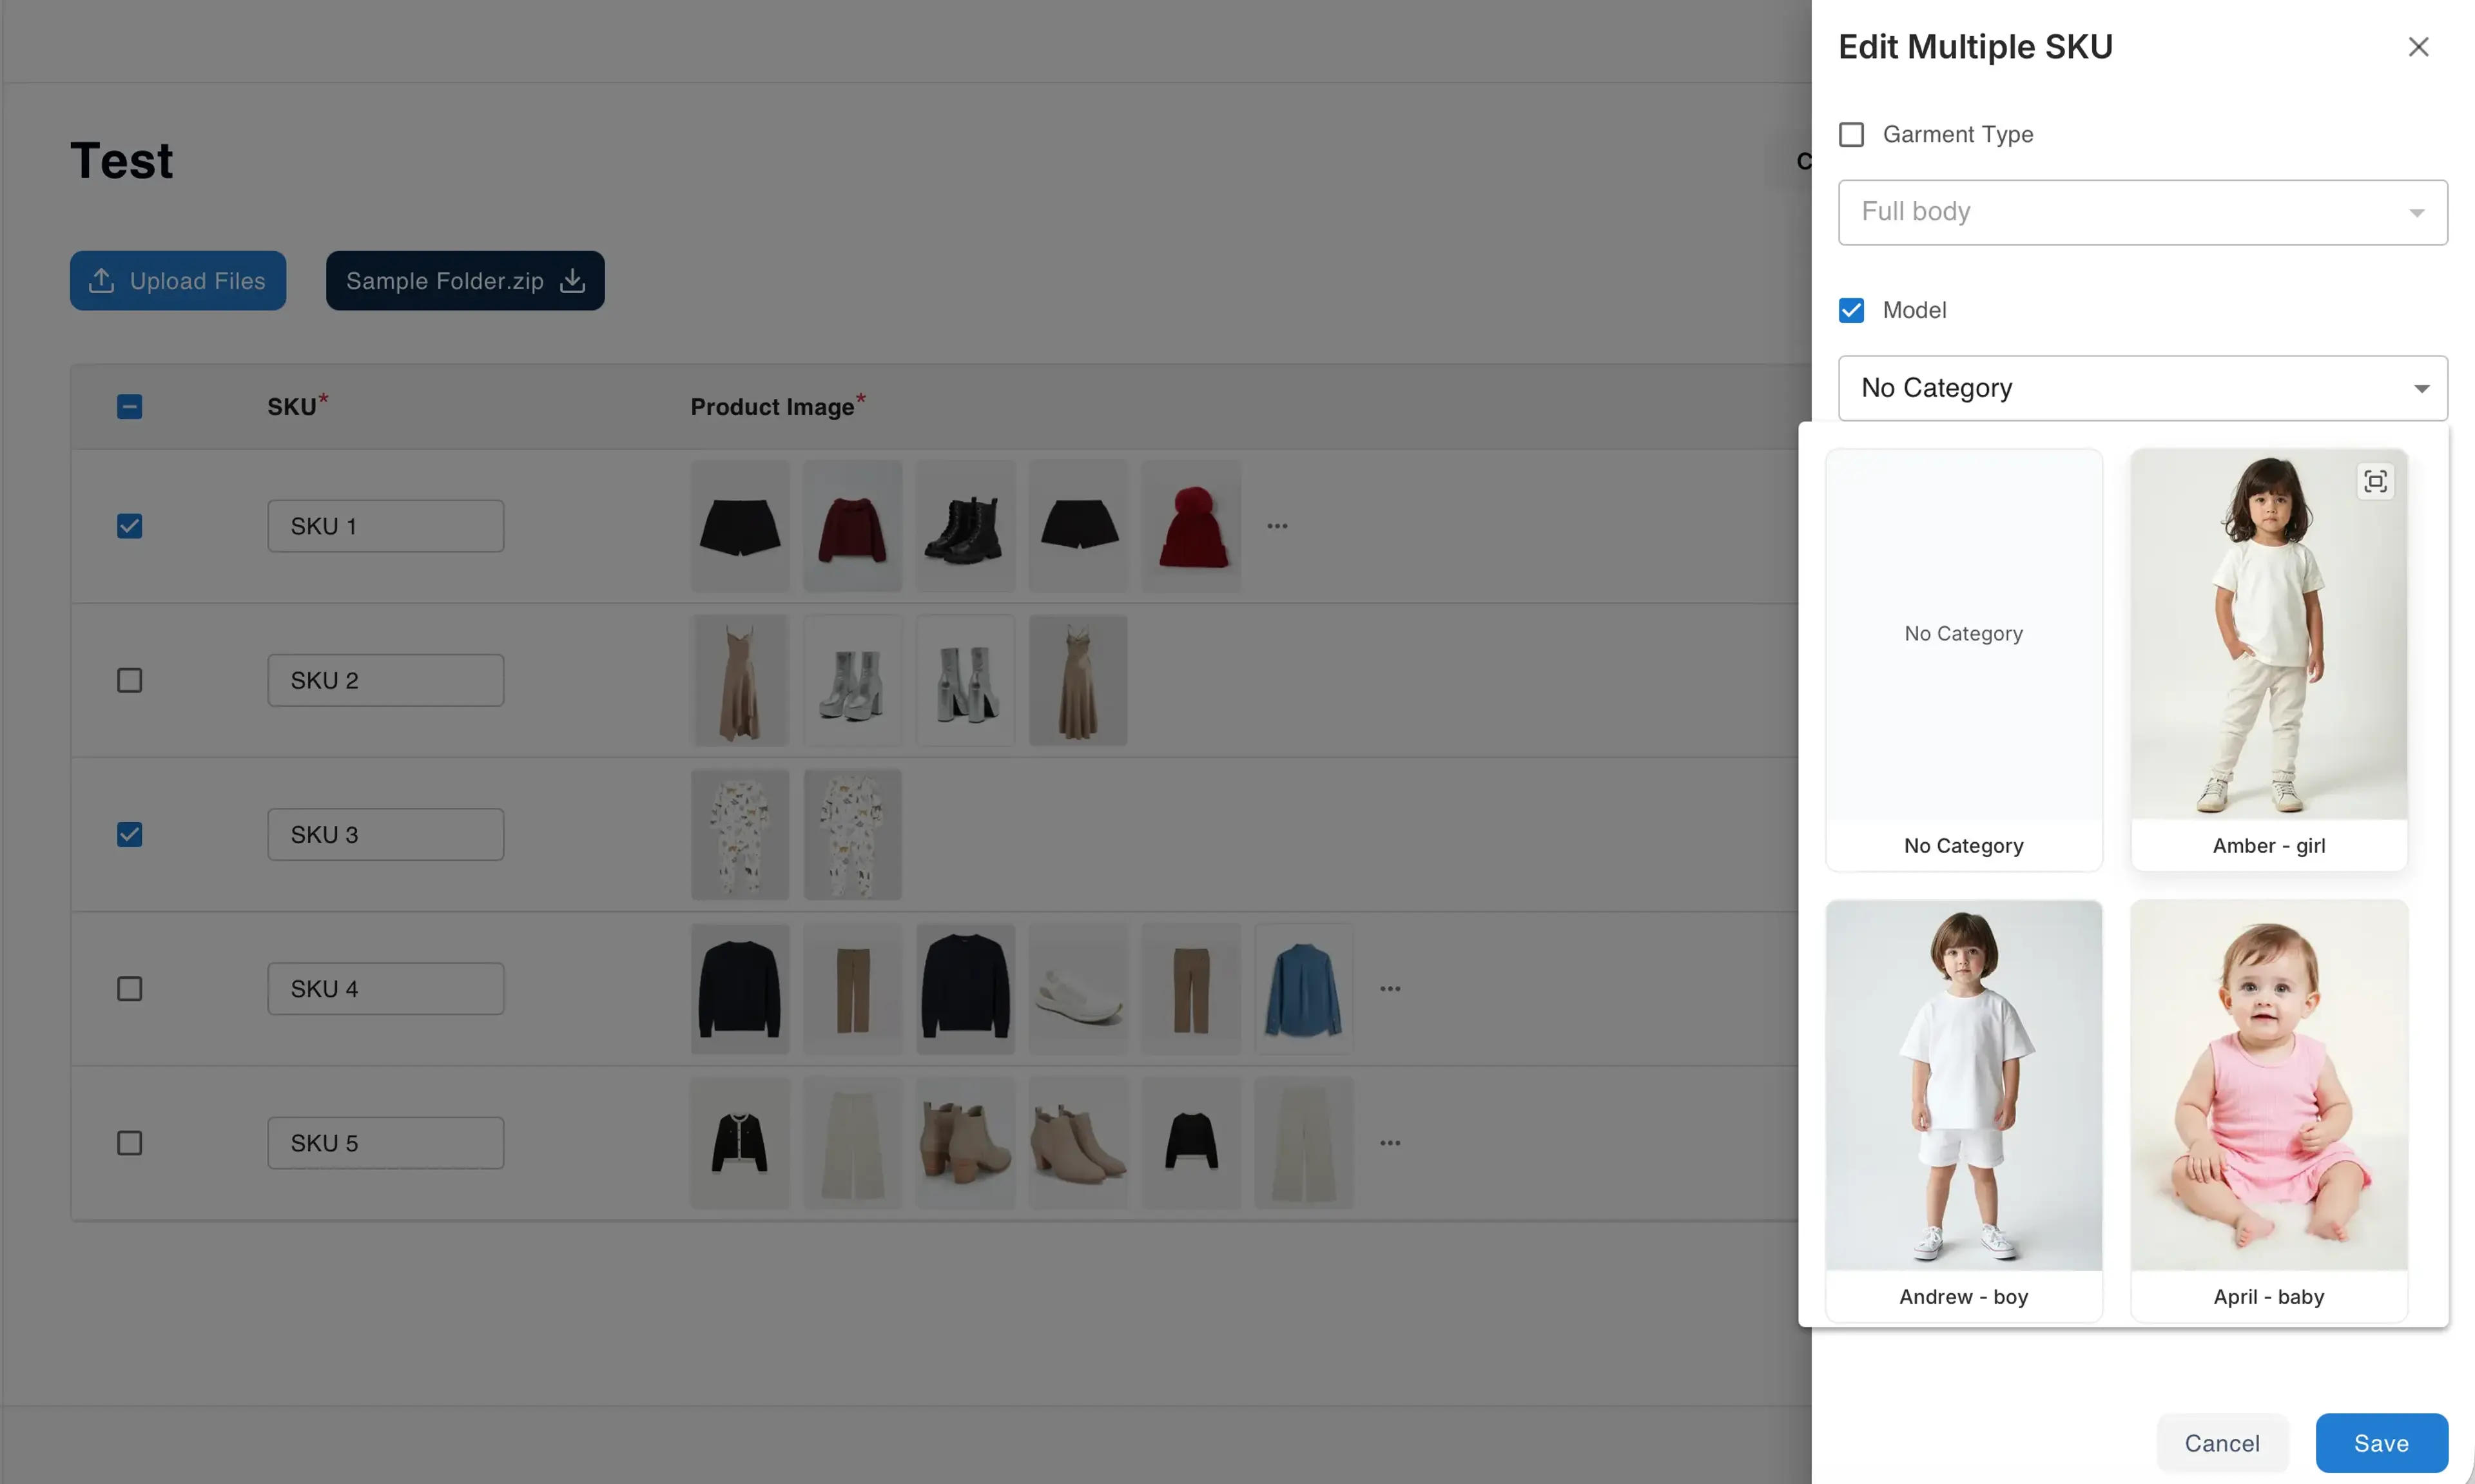
Task: Open the first beige ankle boots image in SKU 5
Action: pyautogui.click(x=965, y=1143)
